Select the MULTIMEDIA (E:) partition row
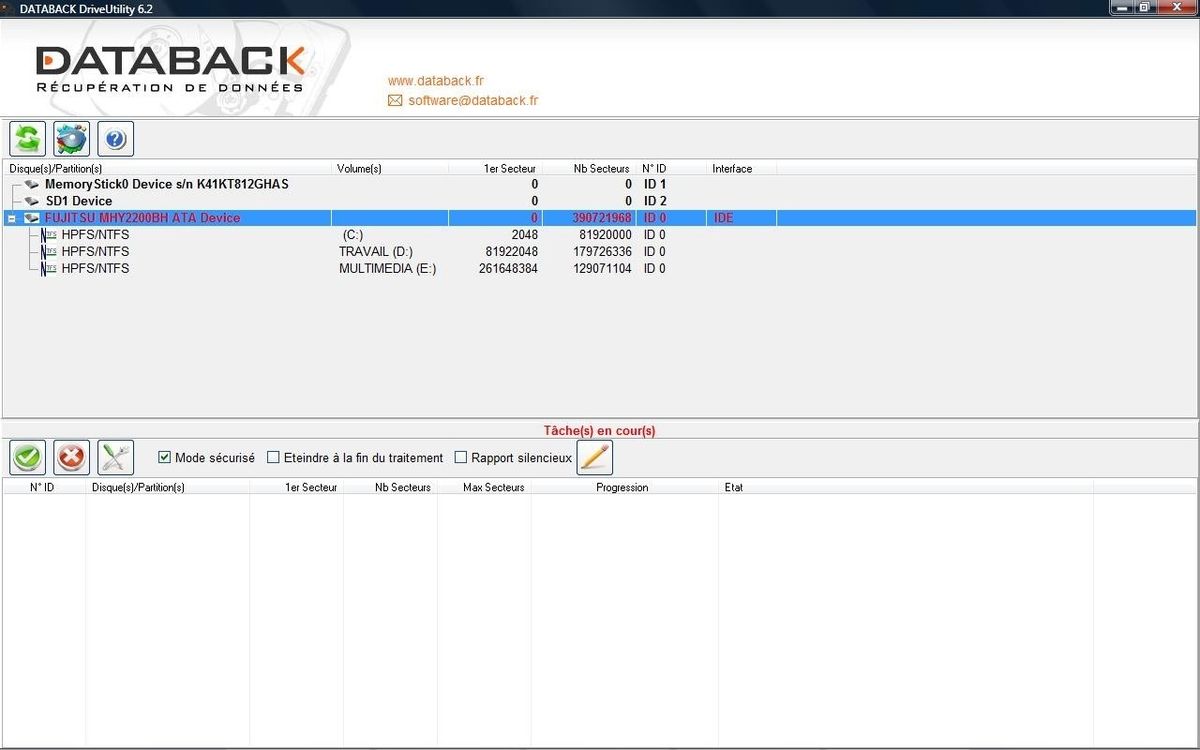1200x750 pixels. coord(387,268)
